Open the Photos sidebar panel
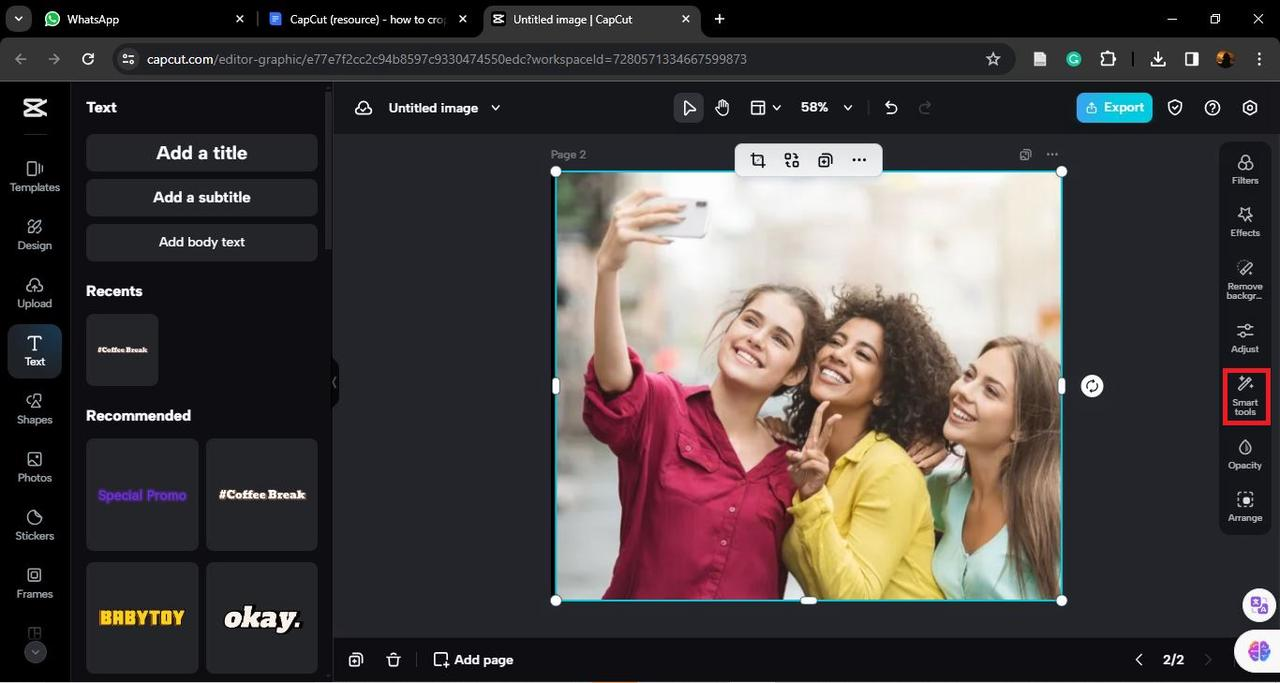Screen dimensions: 1280x683 pyautogui.click(x=35, y=466)
